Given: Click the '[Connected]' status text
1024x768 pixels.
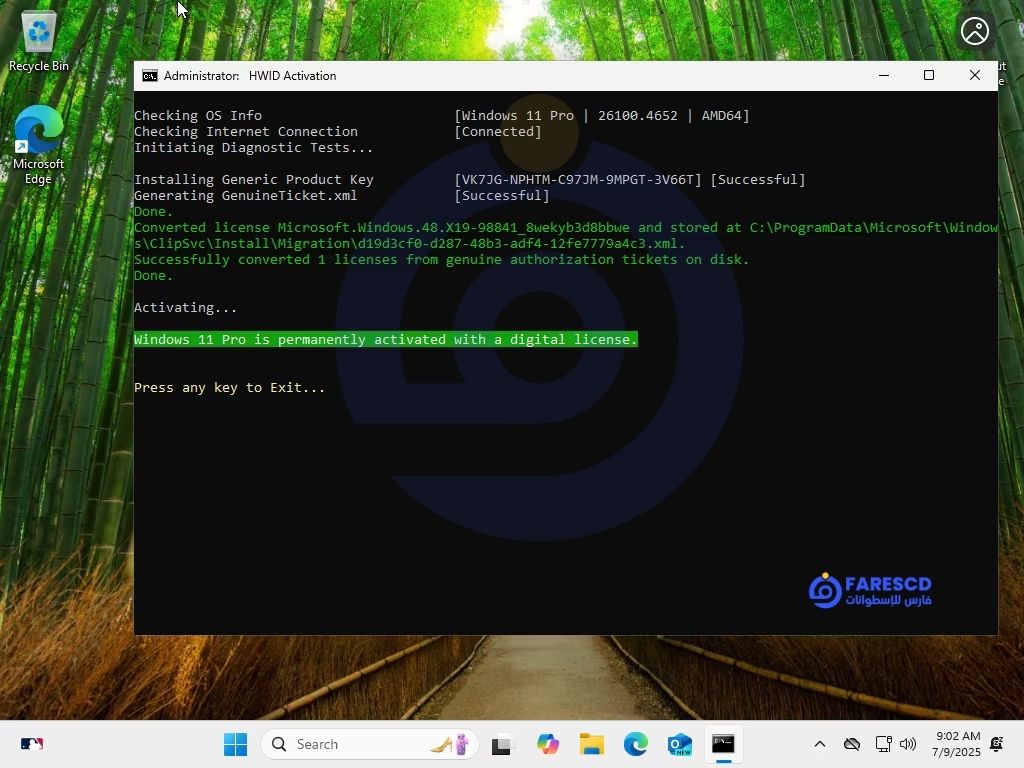Looking at the screenshot, I should pos(498,131).
